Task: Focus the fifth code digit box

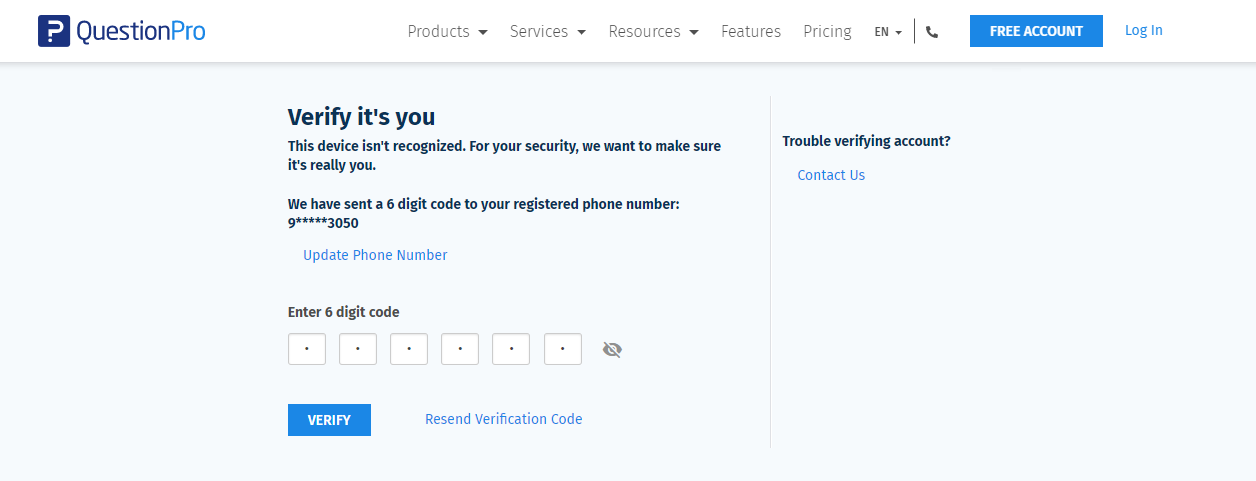Action: click(x=511, y=349)
